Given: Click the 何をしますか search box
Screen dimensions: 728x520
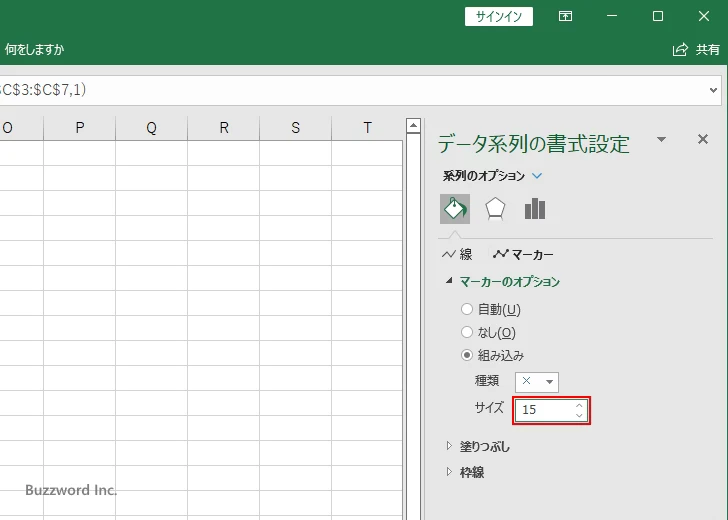Looking at the screenshot, I should [x=34, y=49].
